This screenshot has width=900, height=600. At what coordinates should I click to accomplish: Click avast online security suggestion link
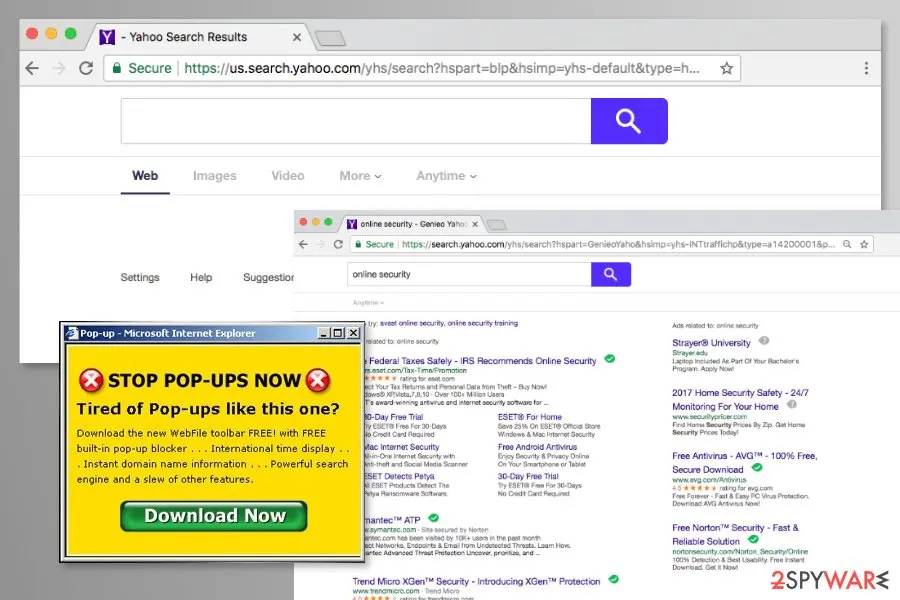(412, 323)
